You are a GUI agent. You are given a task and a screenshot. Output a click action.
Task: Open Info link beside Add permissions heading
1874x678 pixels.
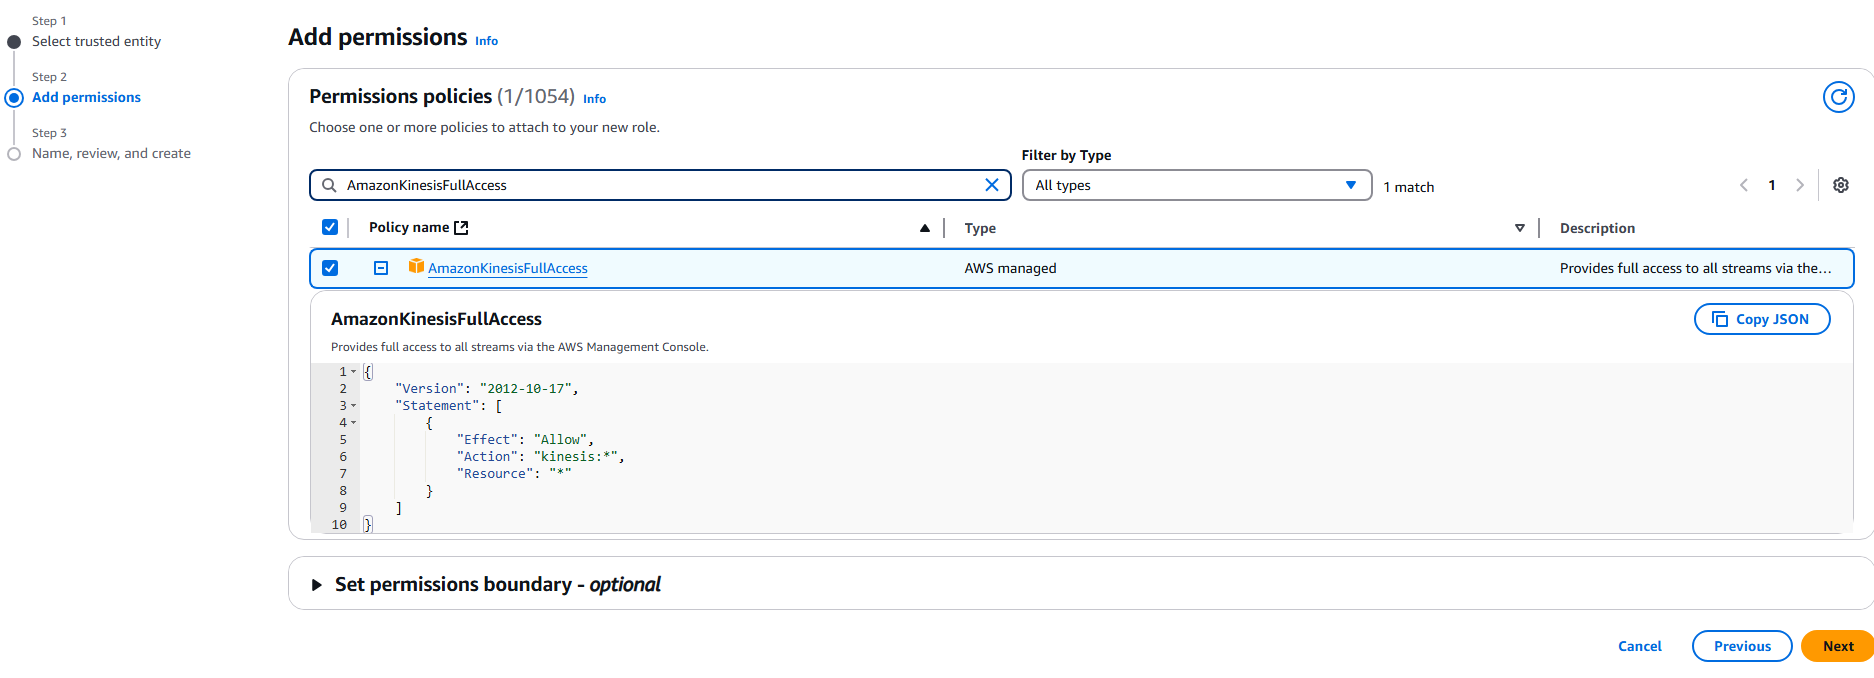(486, 41)
